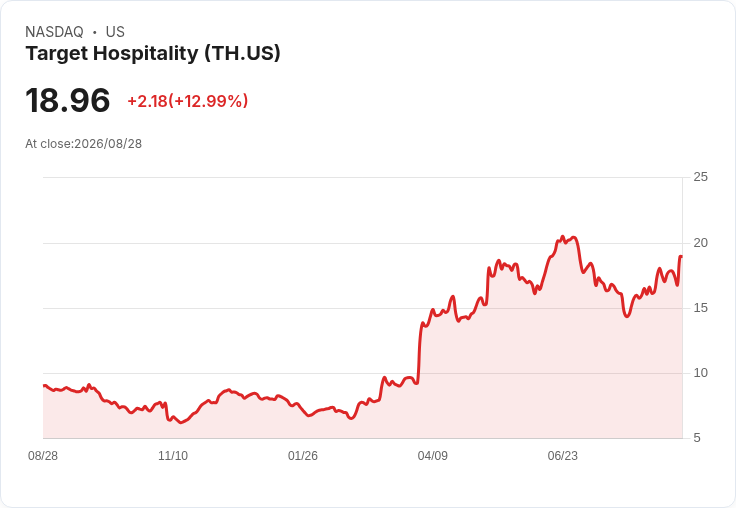Click the sharp price jump before 04/09
The image size is (736, 508).
pyautogui.click(x=419, y=352)
